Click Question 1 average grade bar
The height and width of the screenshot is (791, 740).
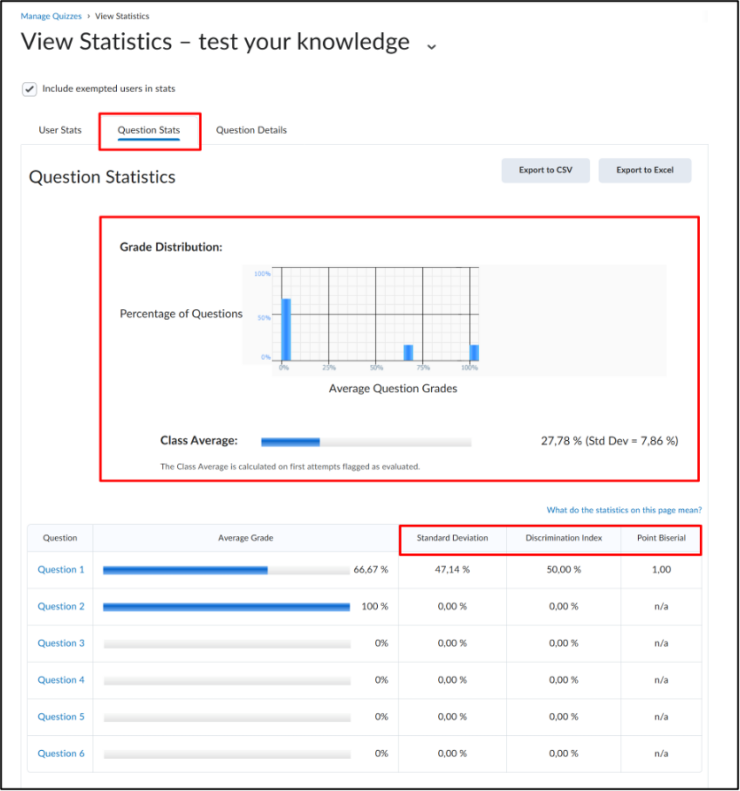tap(226, 570)
